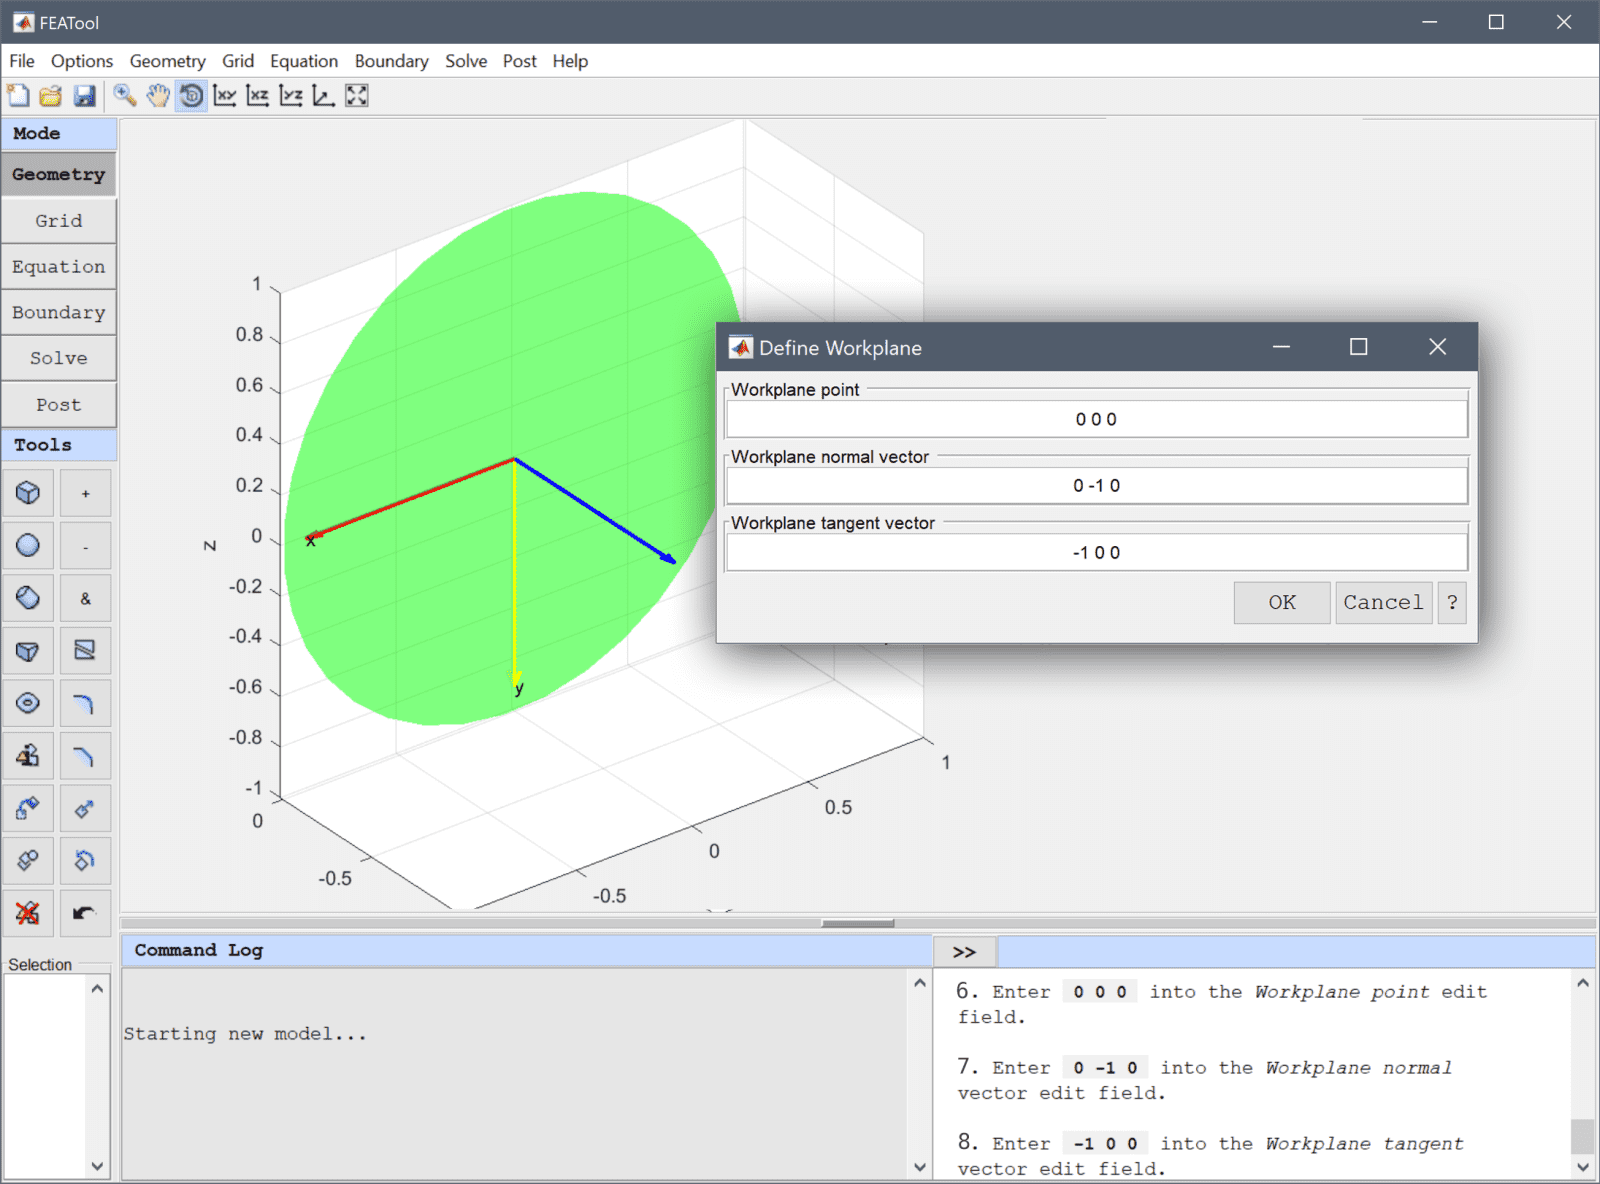Click the ? help button in dialog
This screenshot has height=1184, width=1600.
click(x=1452, y=603)
